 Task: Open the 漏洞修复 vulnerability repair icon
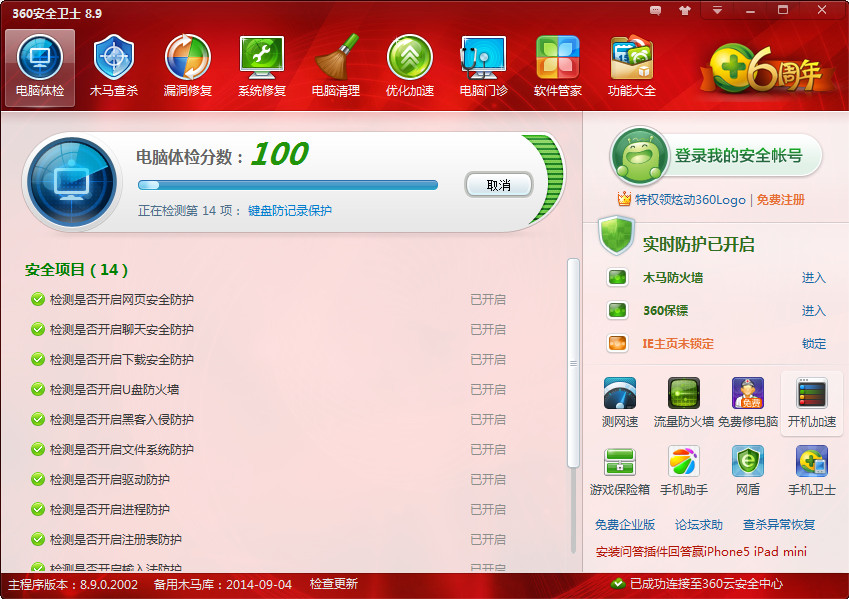click(188, 66)
